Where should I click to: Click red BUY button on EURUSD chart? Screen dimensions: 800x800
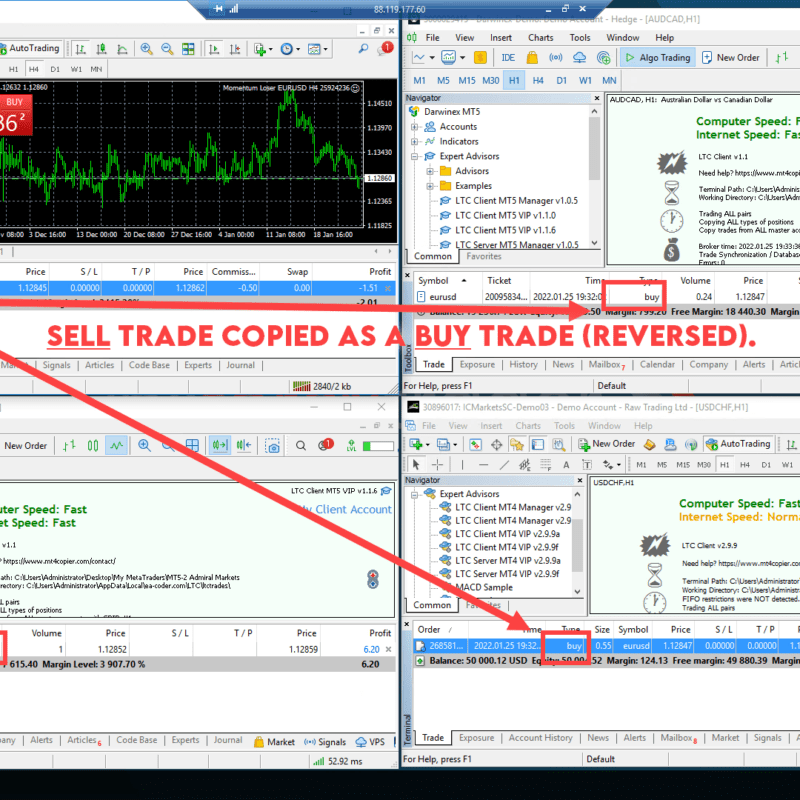point(15,115)
